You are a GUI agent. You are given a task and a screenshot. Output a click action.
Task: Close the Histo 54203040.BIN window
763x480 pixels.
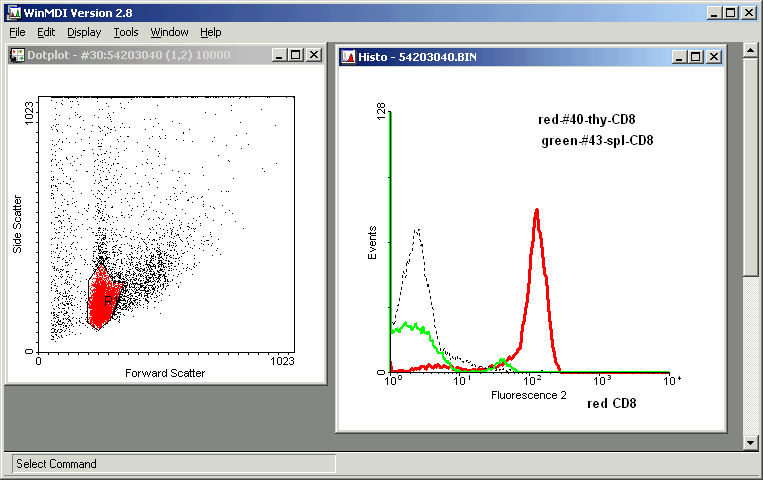[x=713, y=57]
